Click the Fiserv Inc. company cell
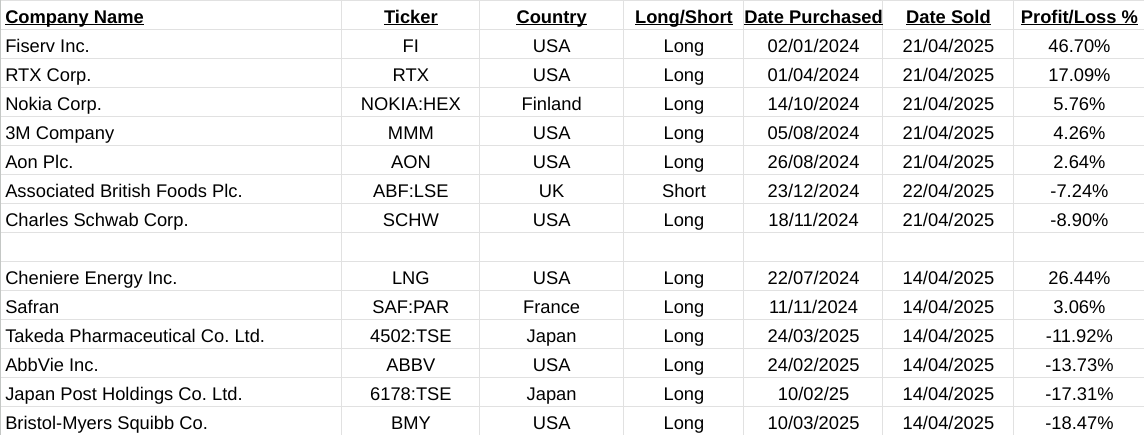Viewport: 1144px width, 435px height. pos(47,46)
